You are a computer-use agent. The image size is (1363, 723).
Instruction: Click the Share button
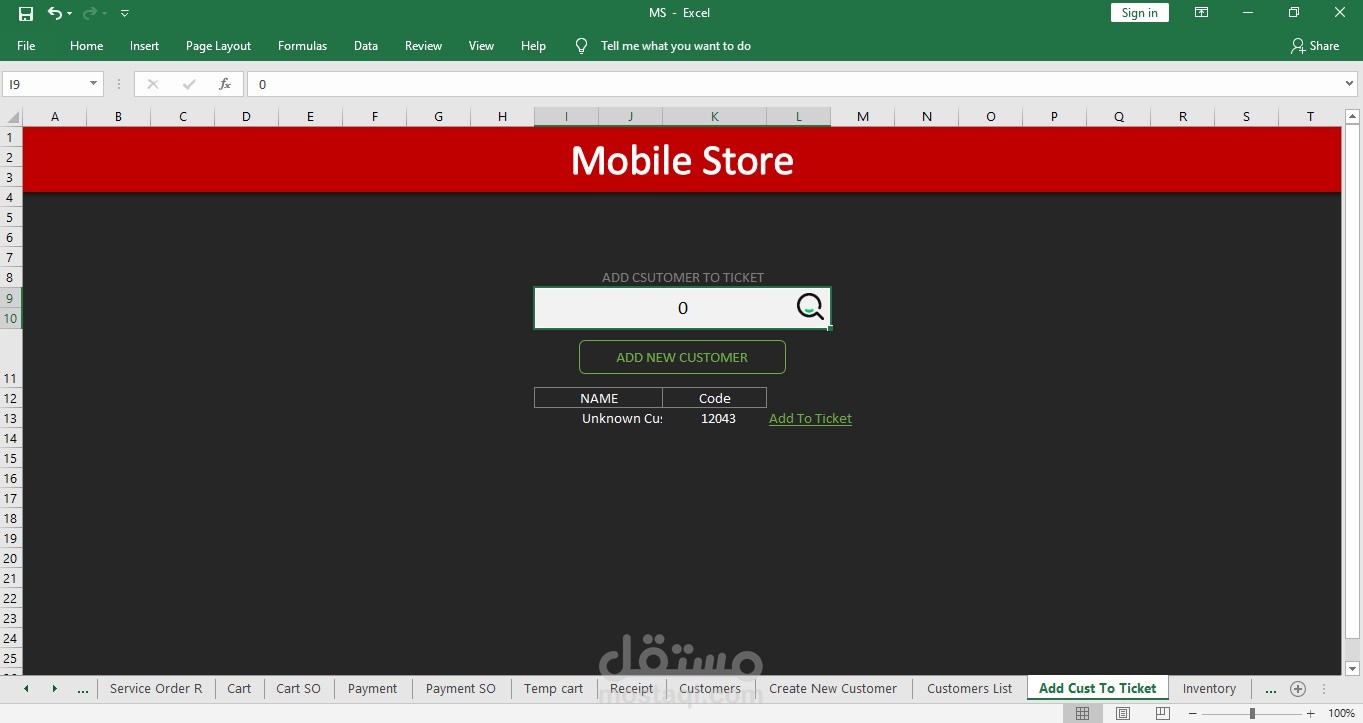click(x=1314, y=46)
